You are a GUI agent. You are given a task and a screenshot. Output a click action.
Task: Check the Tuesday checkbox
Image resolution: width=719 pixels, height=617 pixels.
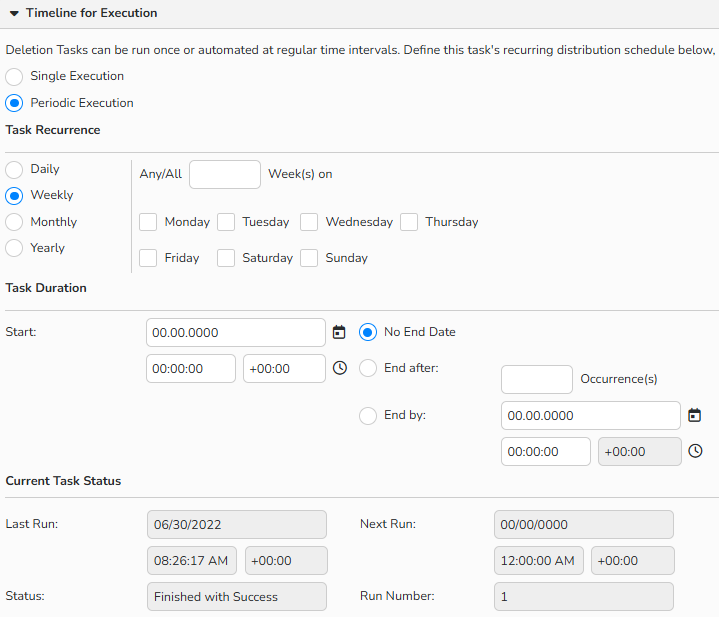tap(226, 222)
